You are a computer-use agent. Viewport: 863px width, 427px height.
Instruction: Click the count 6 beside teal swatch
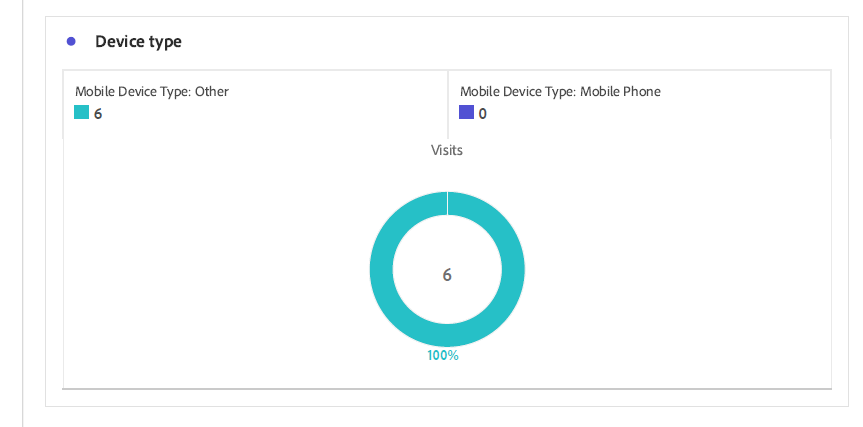pyautogui.click(x=98, y=114)
